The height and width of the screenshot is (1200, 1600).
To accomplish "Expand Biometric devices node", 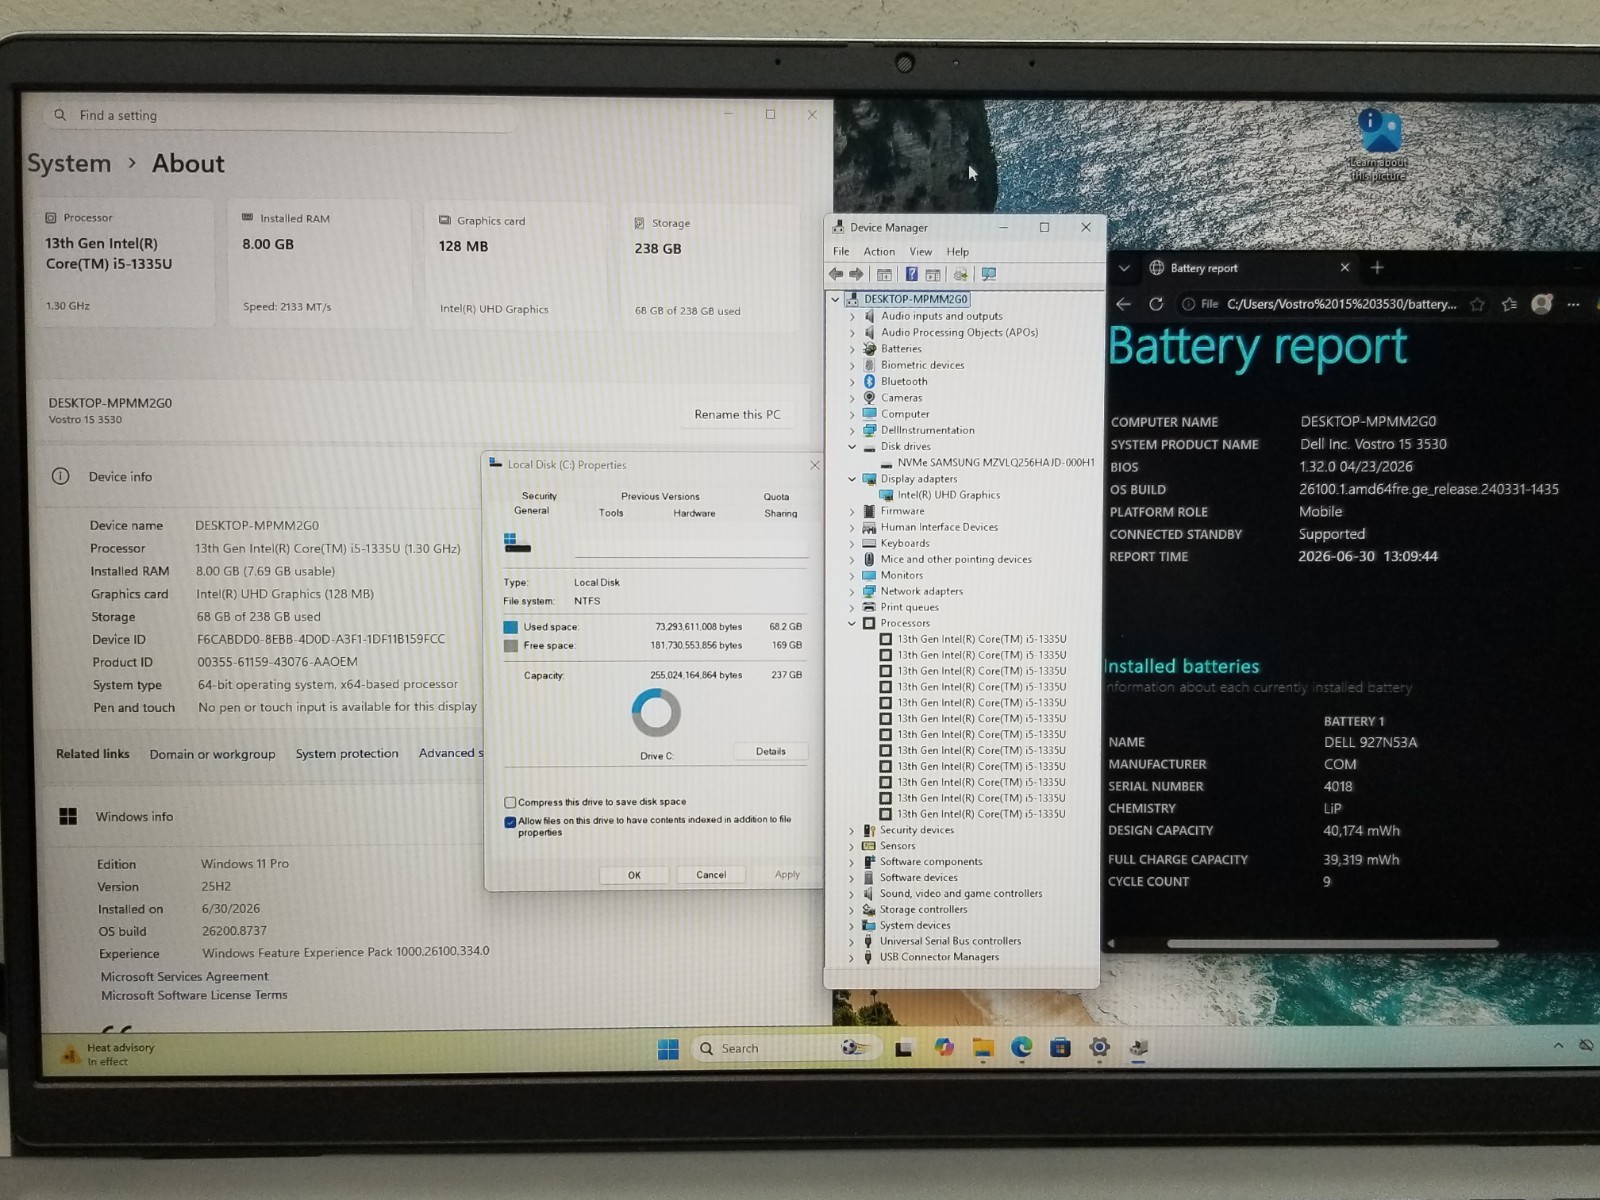I will tap(853, 365).
